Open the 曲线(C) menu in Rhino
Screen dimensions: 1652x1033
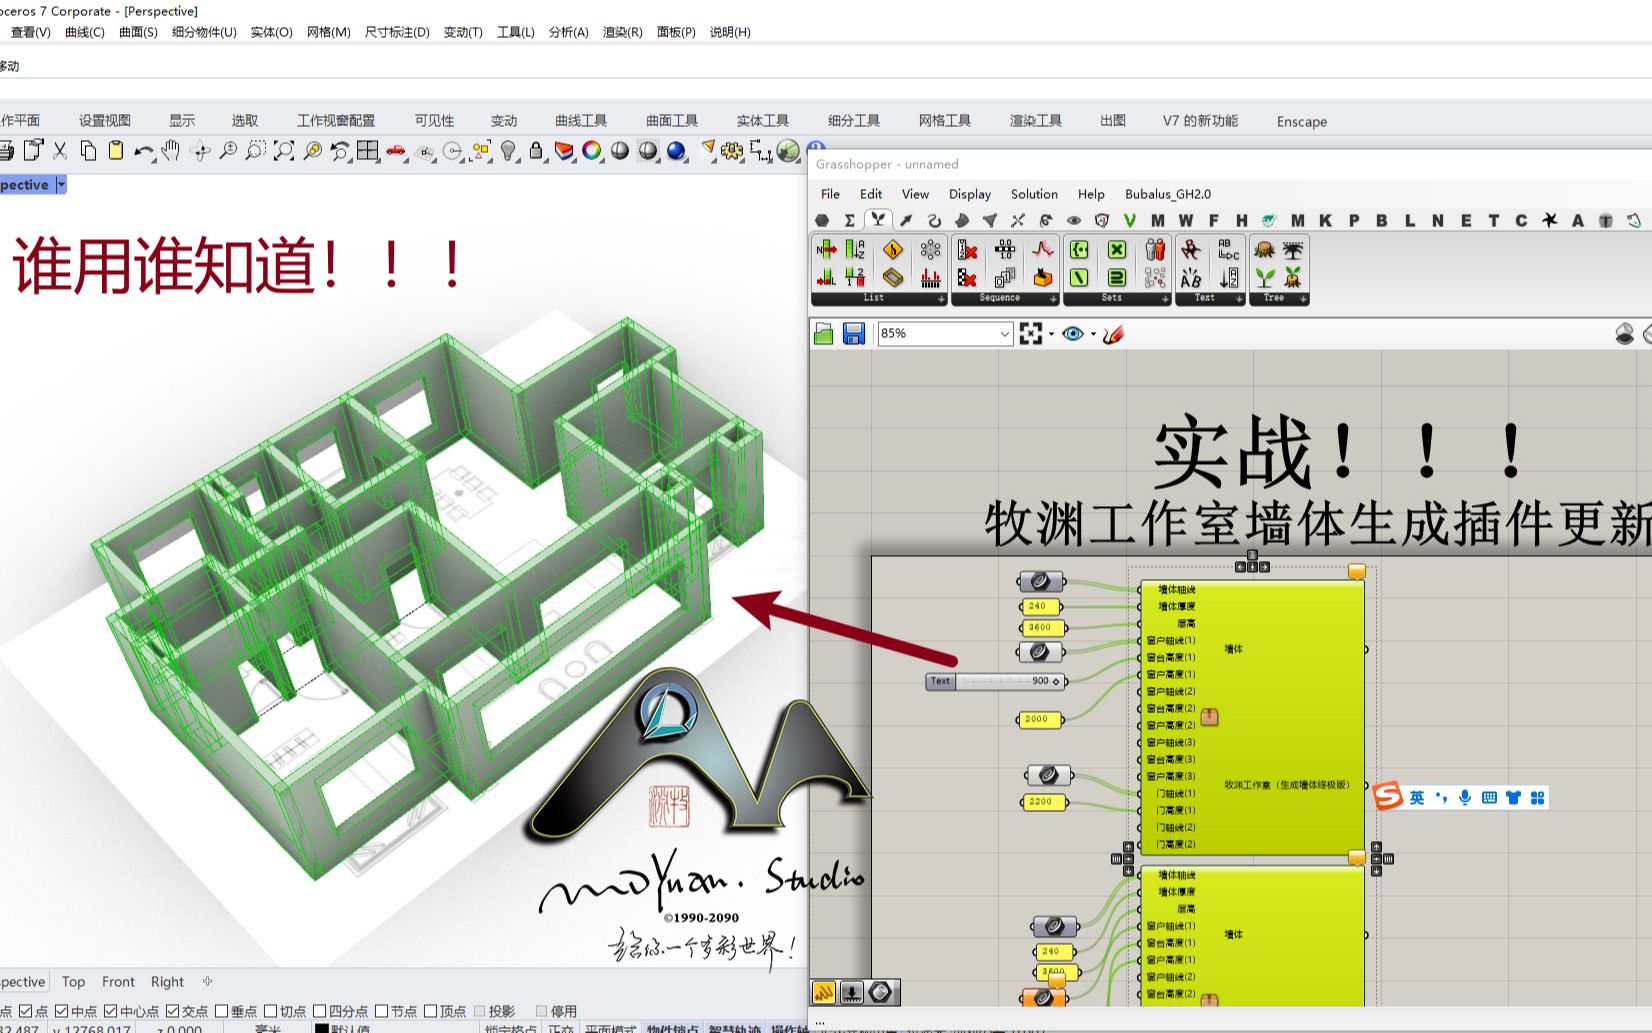[85, 32]
